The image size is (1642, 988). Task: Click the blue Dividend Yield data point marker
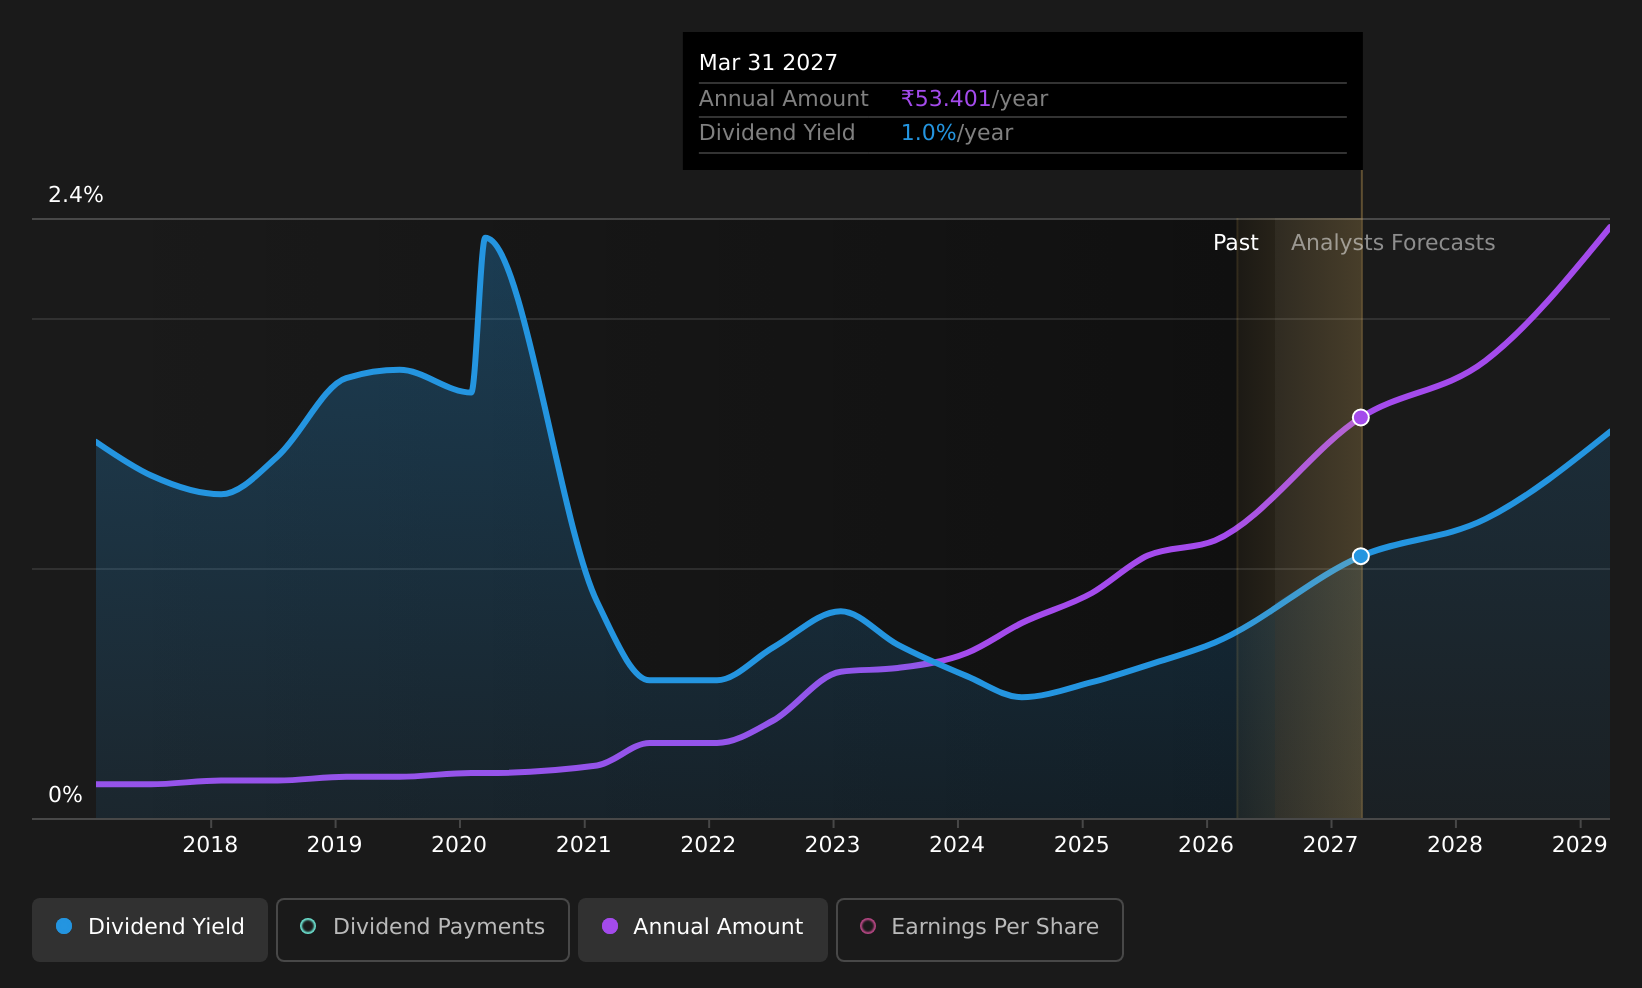click(1361, 556)
